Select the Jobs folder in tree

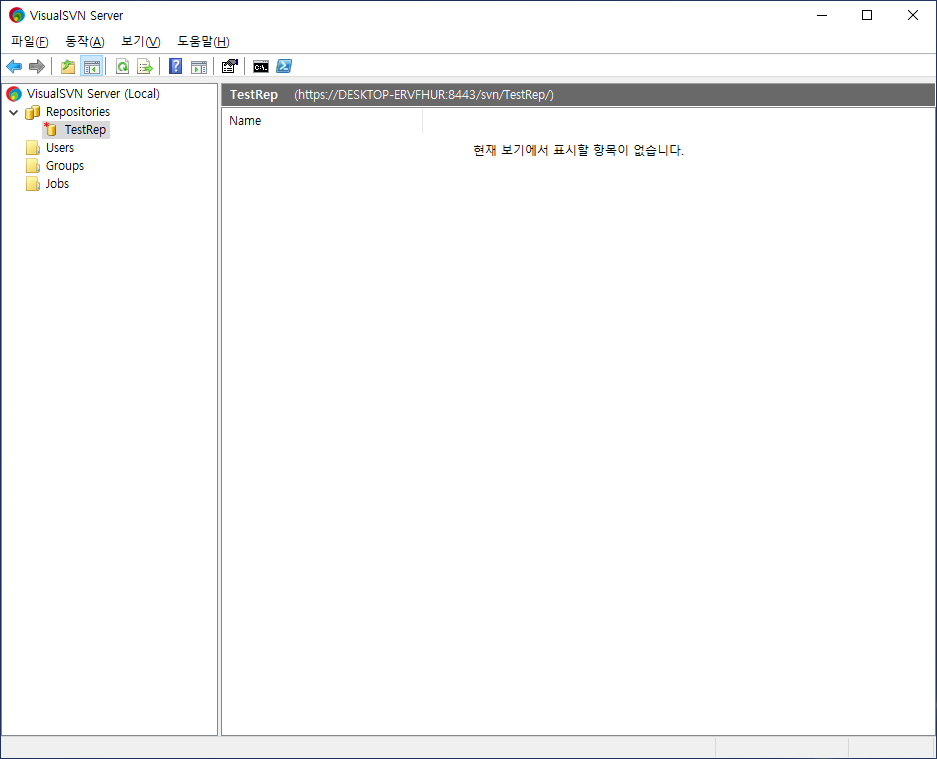click(x=57, y=183)
